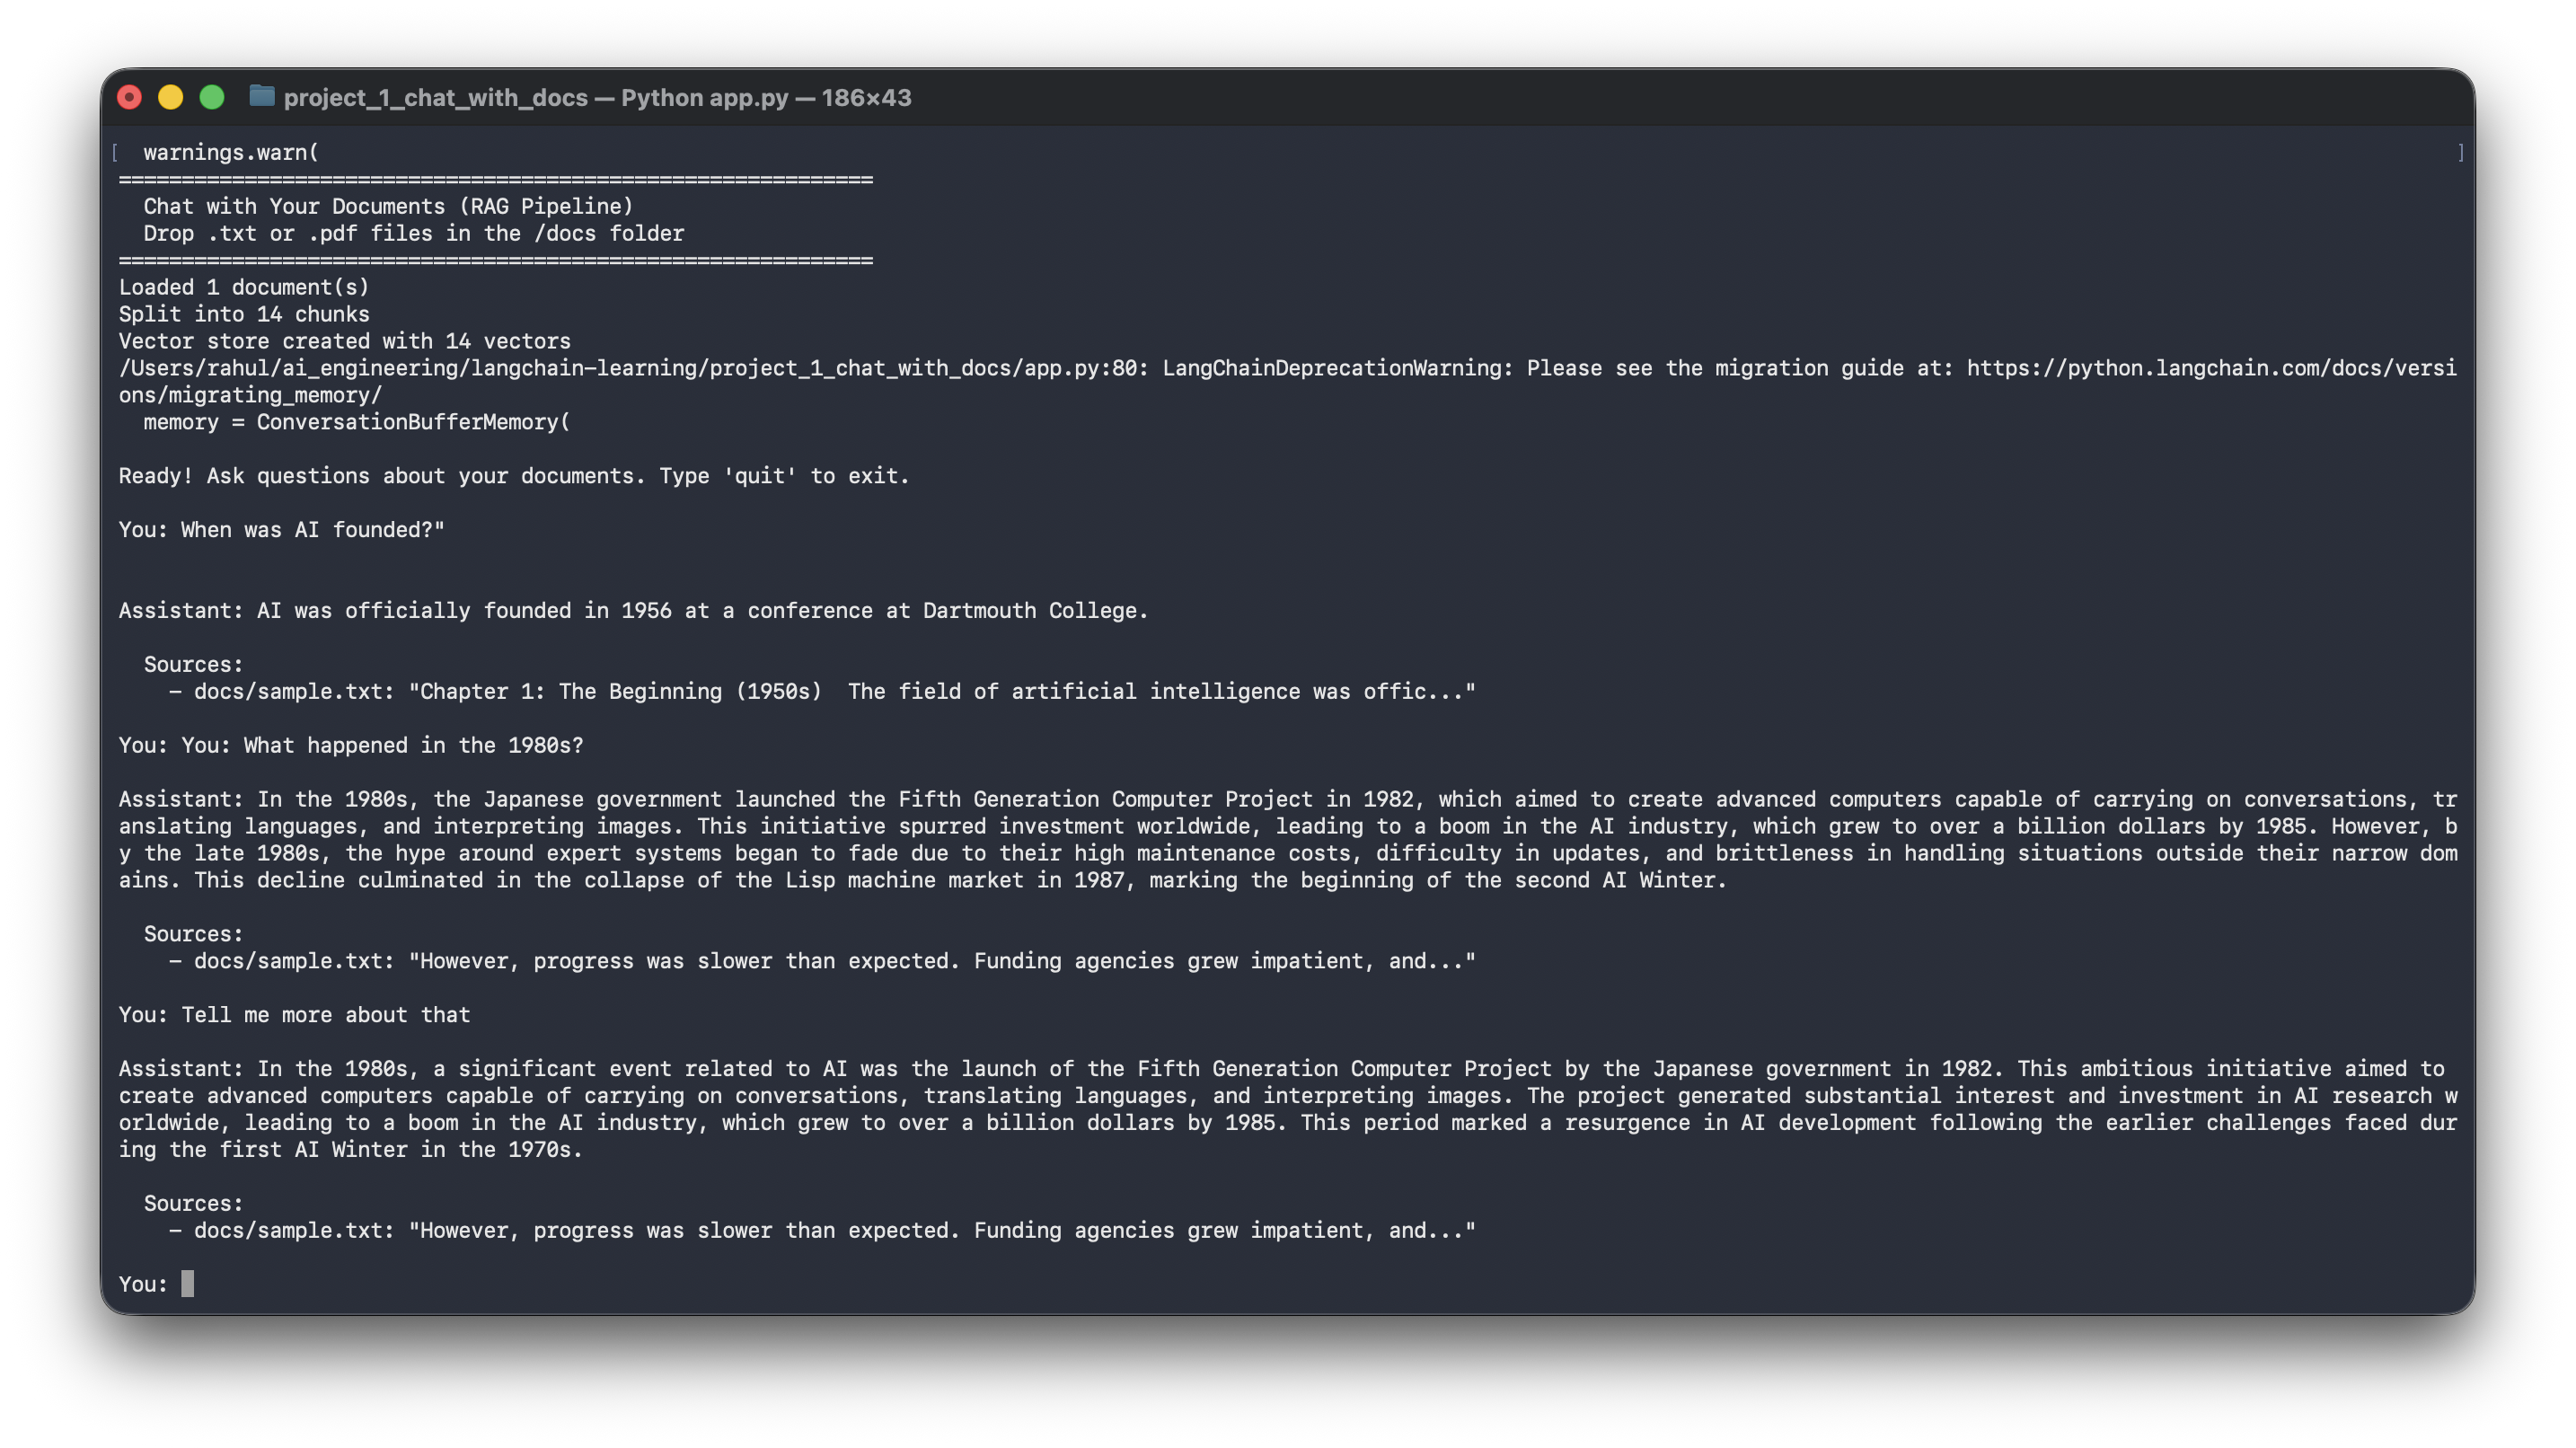
Task: Click the line Split into 14 chunks
Action: (x=243, y=313)
